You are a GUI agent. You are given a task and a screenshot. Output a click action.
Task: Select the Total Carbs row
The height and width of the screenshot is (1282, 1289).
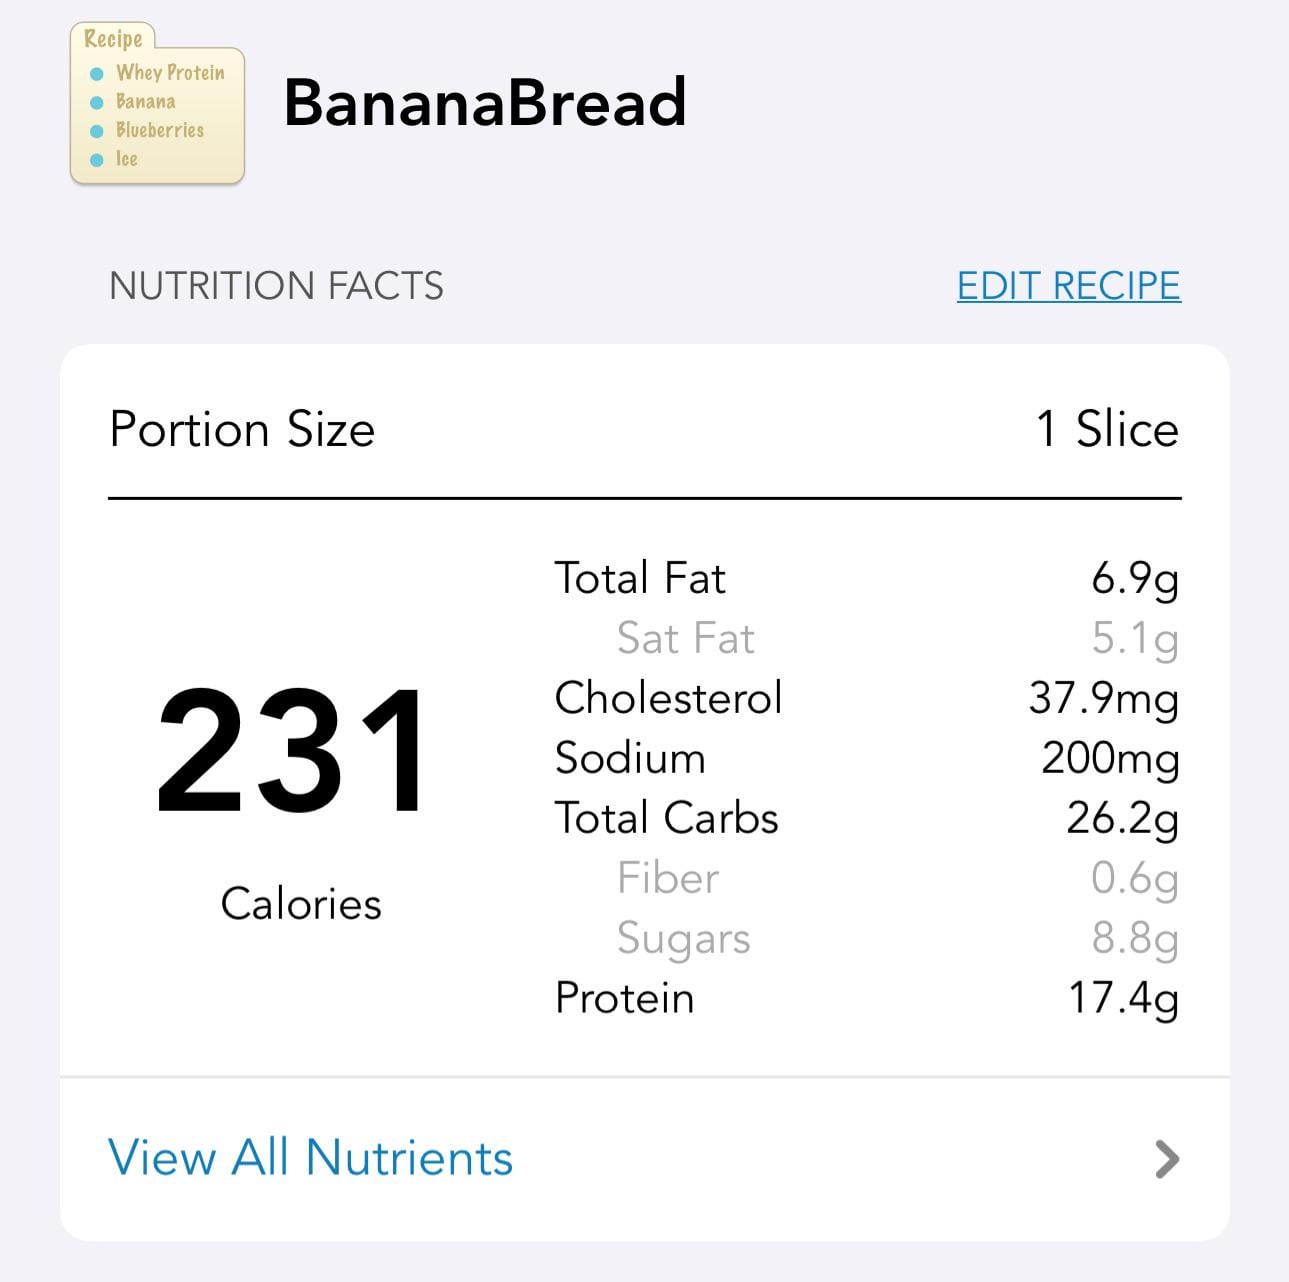[x=866, y=818]
